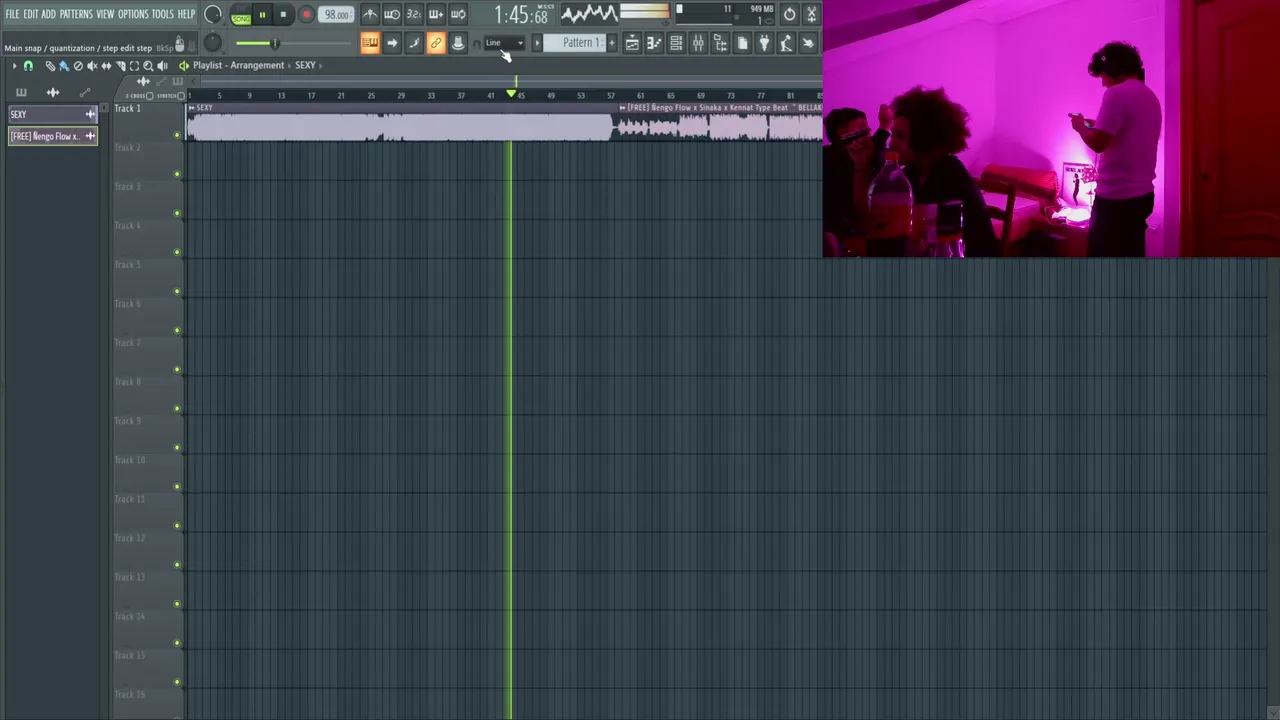Click the project pages copy icon
This screenshot has width=1280, height=720.
(x=742, y=43)
